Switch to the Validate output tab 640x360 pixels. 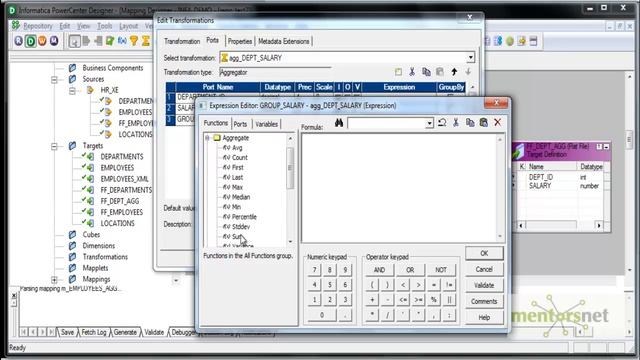[154, 332]
